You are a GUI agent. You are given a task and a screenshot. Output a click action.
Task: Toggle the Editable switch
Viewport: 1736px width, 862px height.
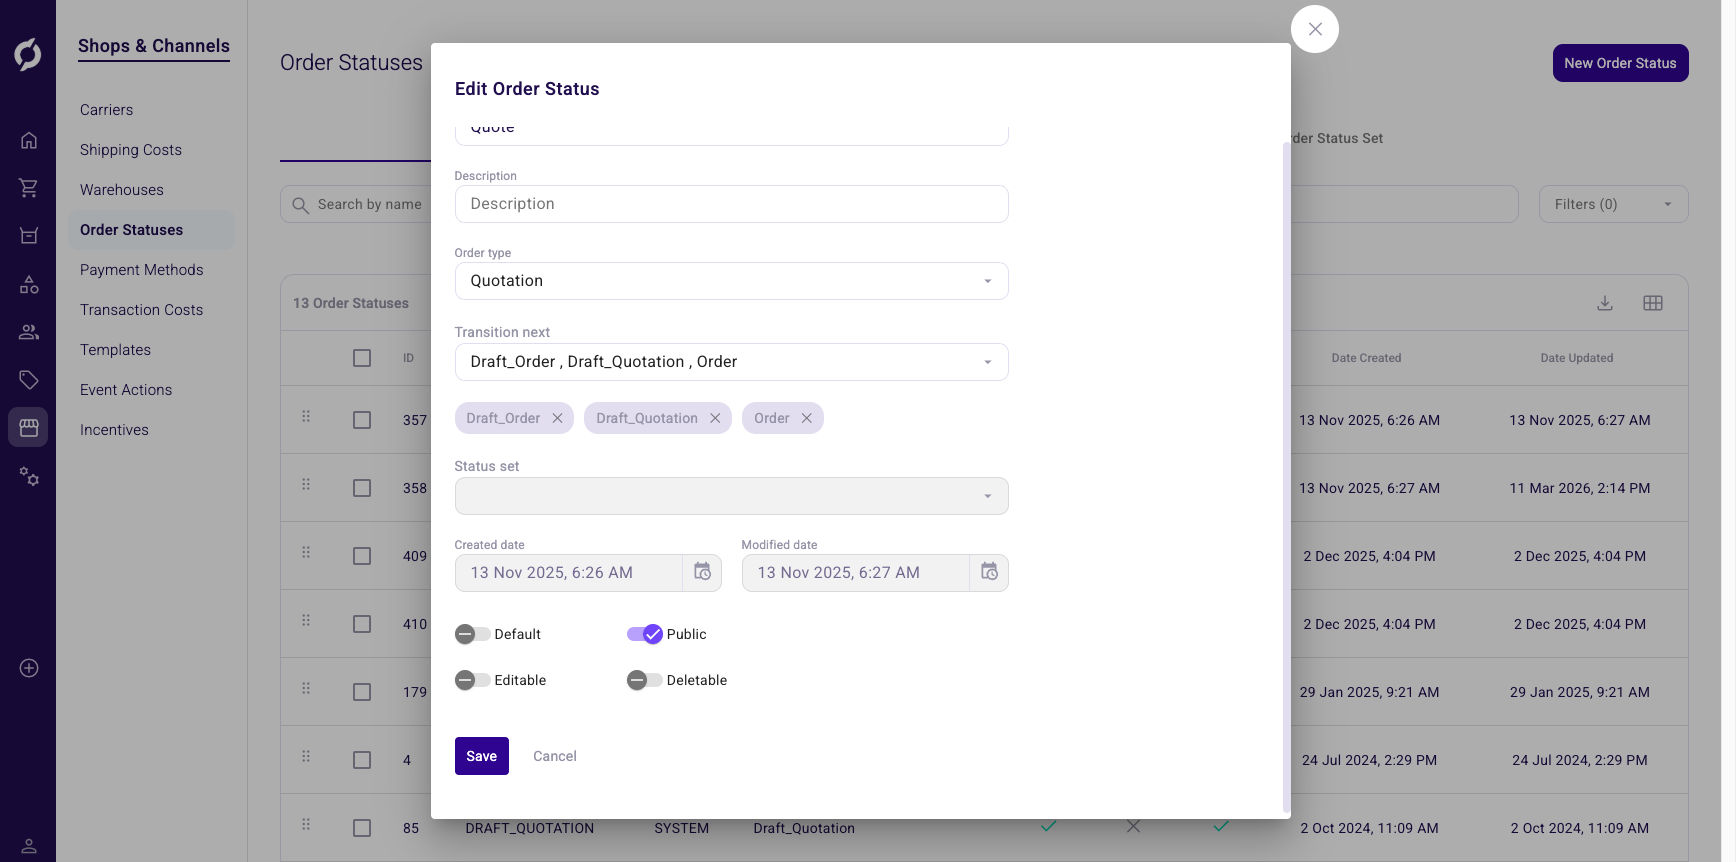[472, 680]
